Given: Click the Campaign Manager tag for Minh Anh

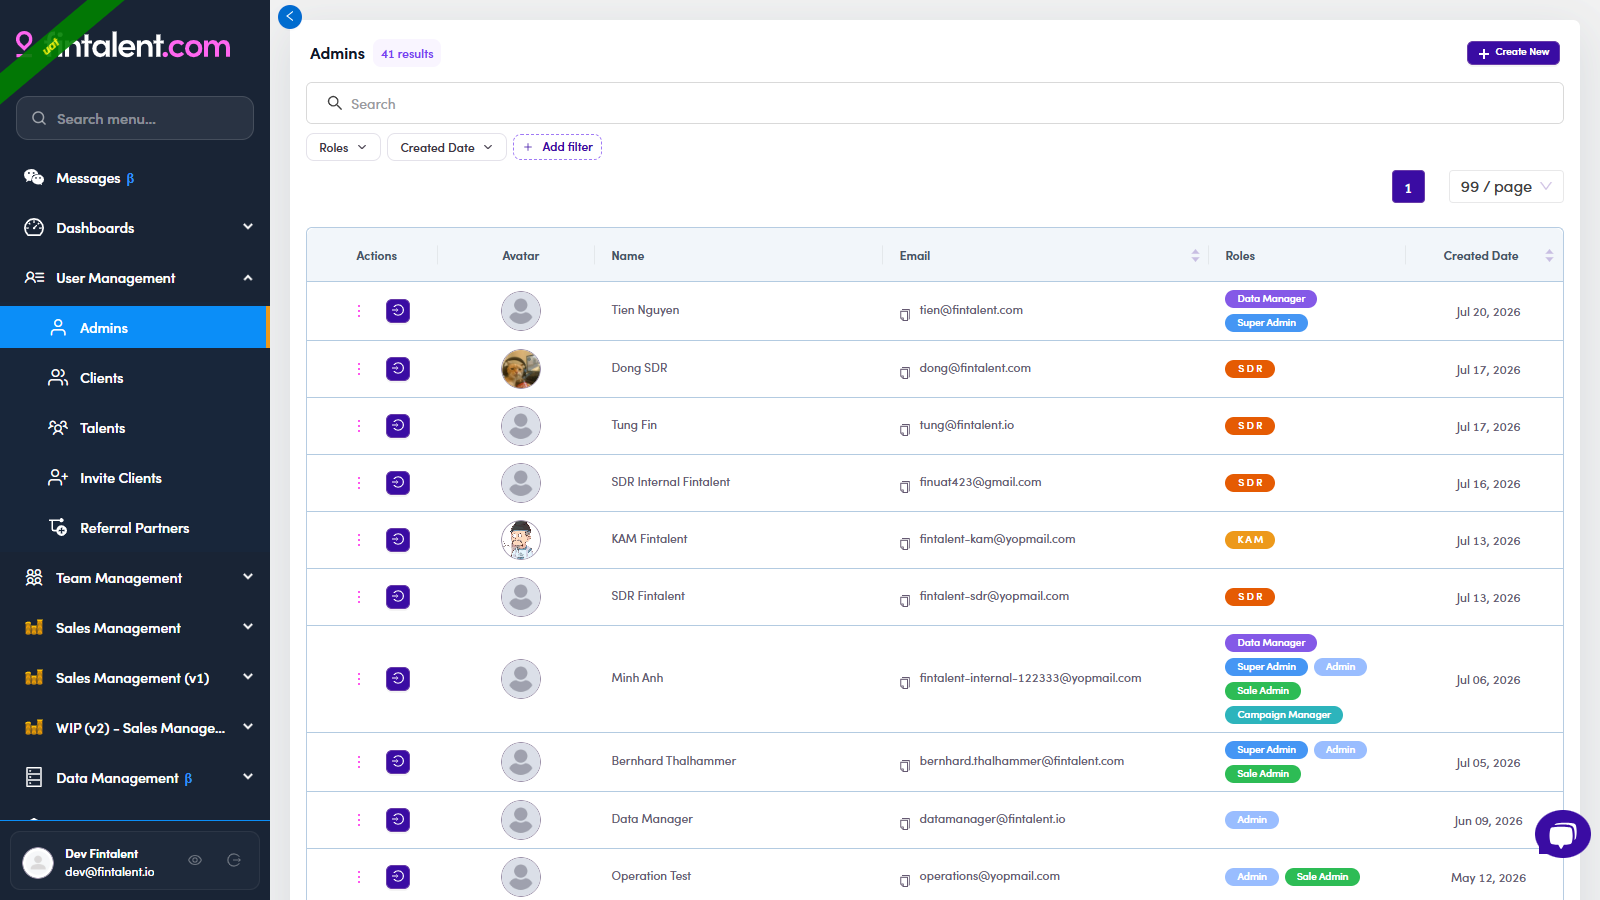Looking at the screenshot, I should point(1284,715).
